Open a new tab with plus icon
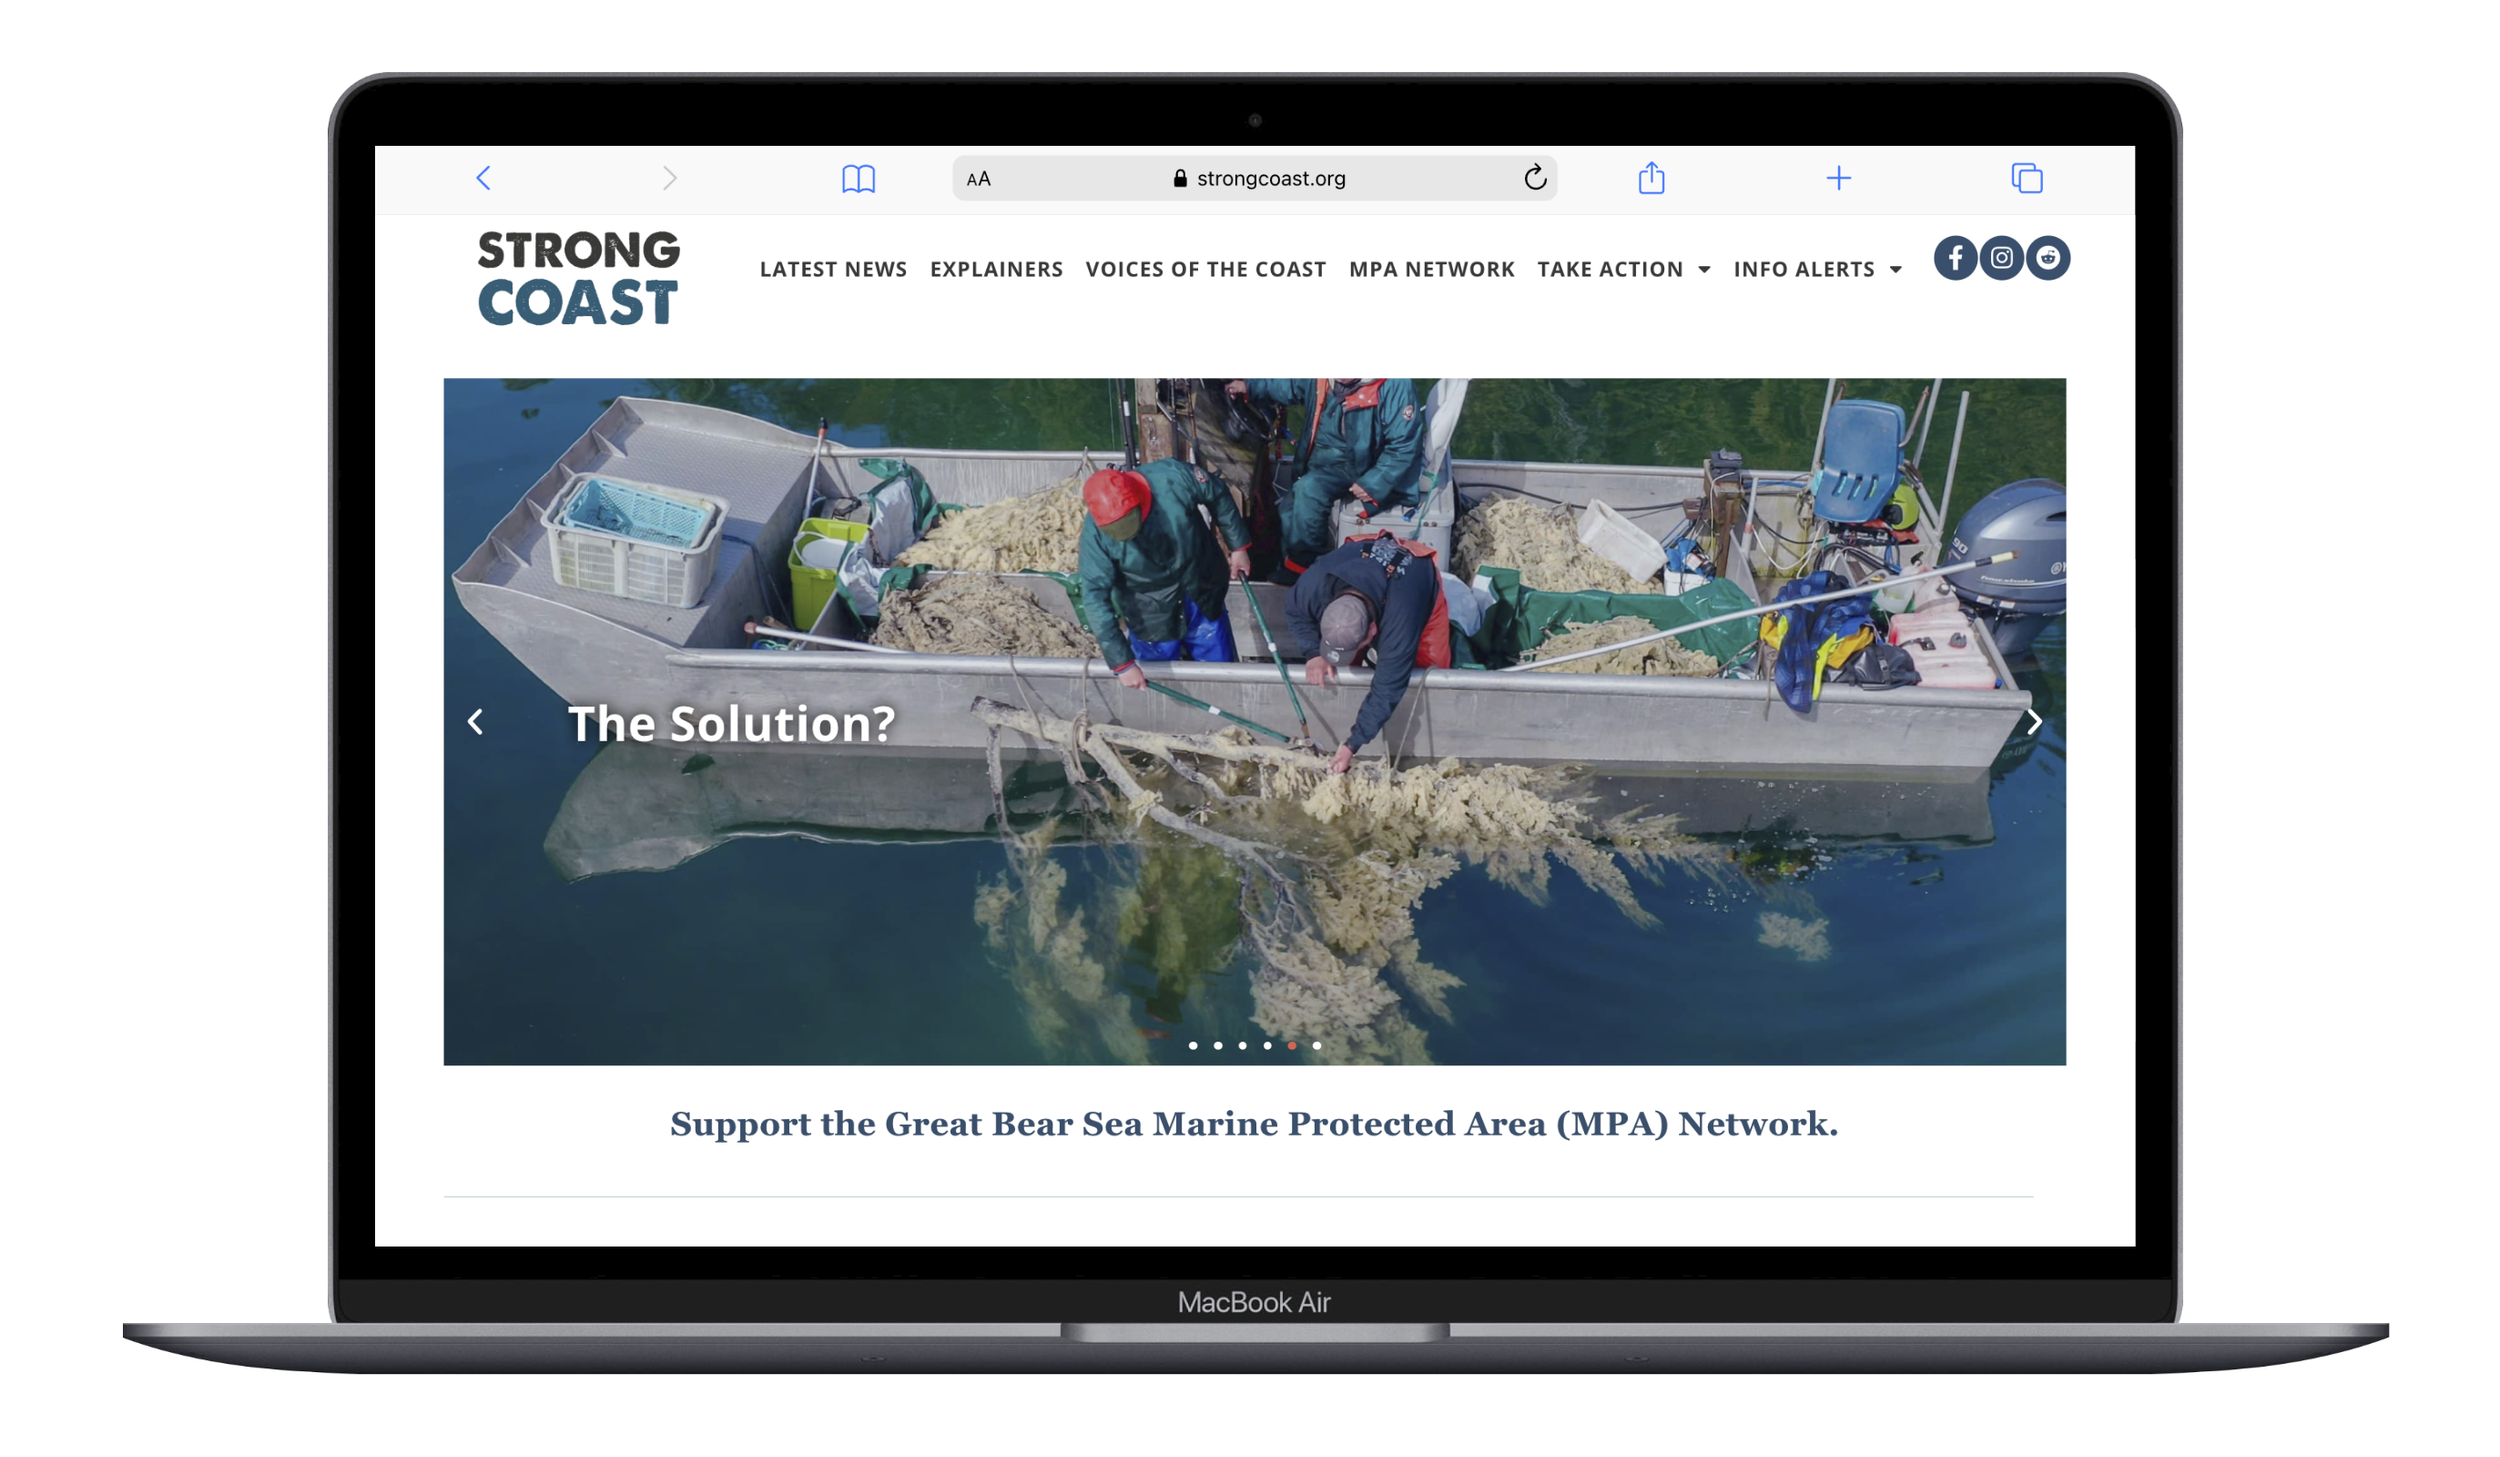The height and width of the screenshot is (1457, 2500). pyautogui.click(x=1837, y=178)
